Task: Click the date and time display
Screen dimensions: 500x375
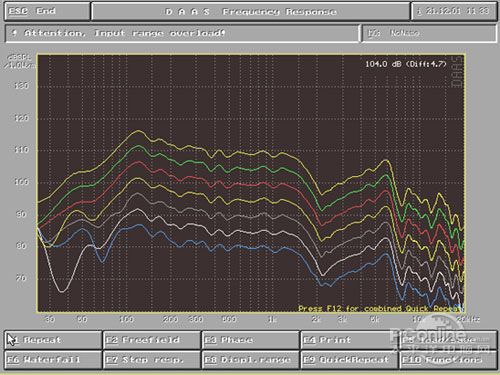Action: point(454,11)
